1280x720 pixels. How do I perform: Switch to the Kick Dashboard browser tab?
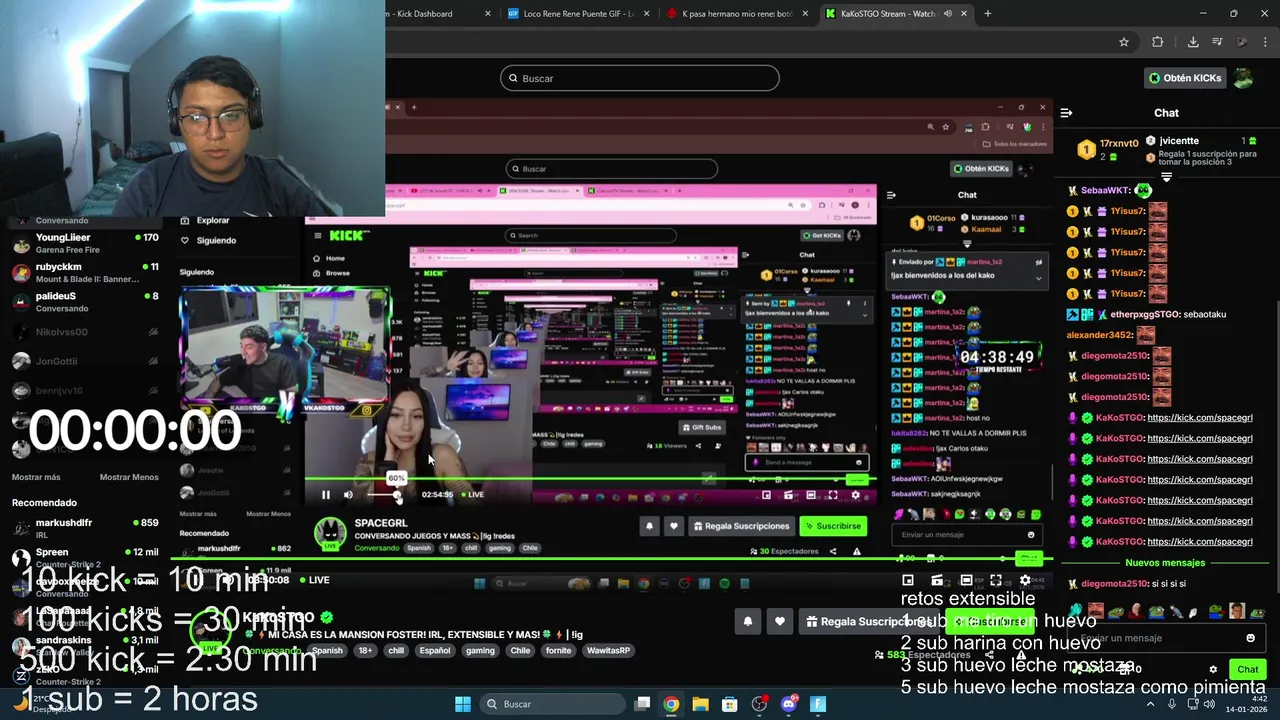coord(436,14)
